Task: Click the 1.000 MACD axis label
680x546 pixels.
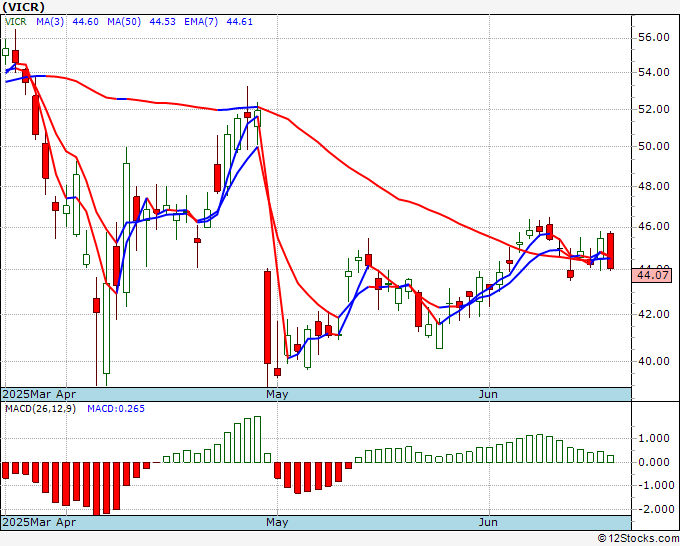Action: 654,438
